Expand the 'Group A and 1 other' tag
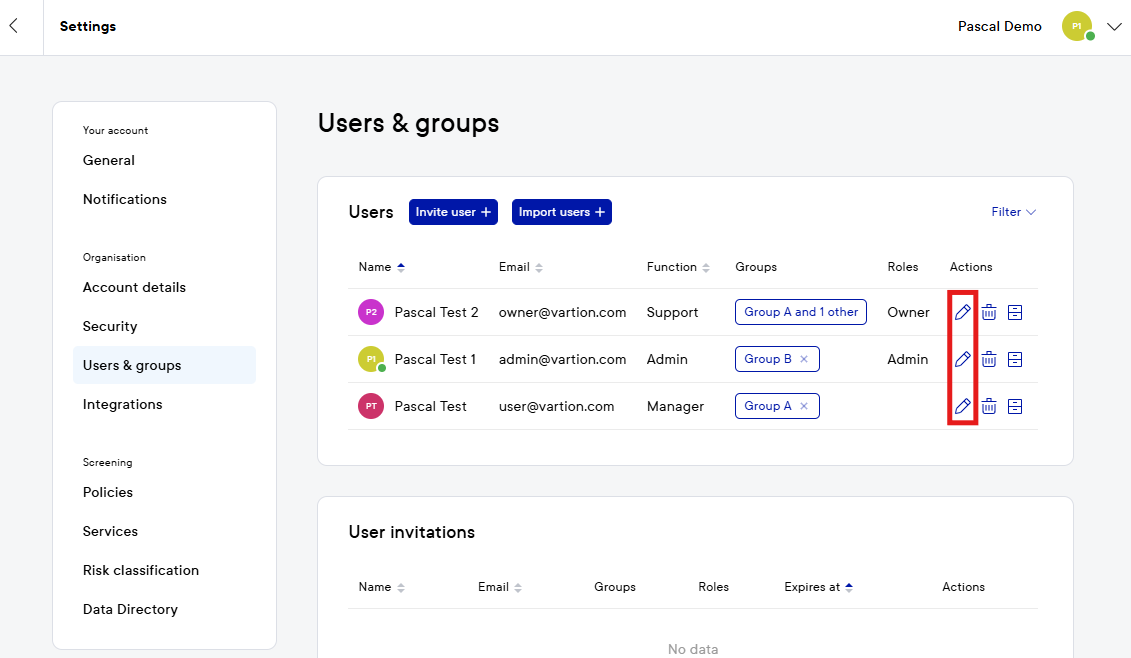The height and width of the screenshot is (658, 1131). [801, 312]
